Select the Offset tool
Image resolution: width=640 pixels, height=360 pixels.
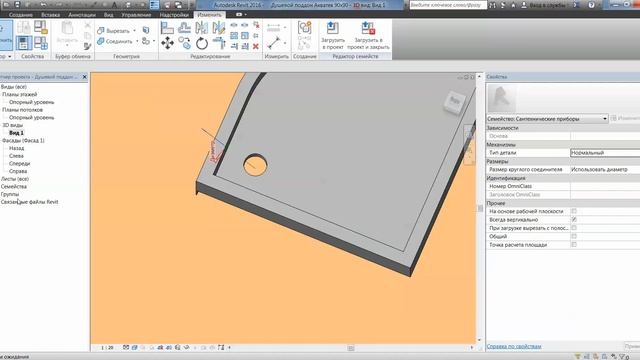pyautogui.click(x=184, y=28)
